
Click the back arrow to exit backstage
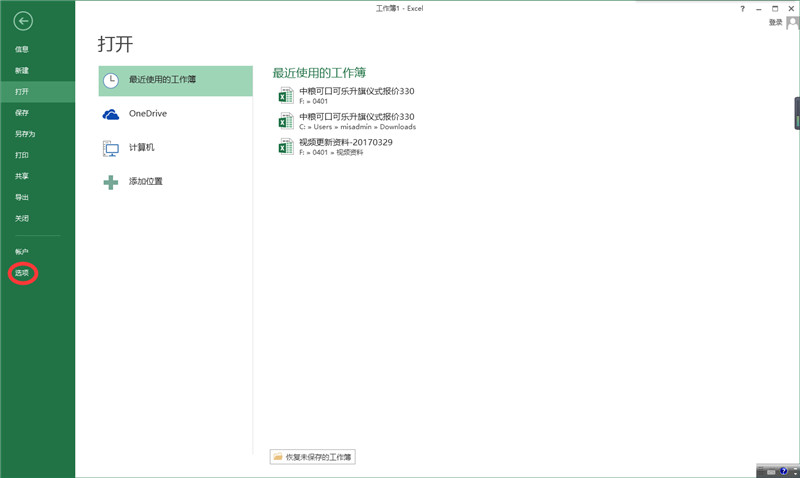(24, 21)
